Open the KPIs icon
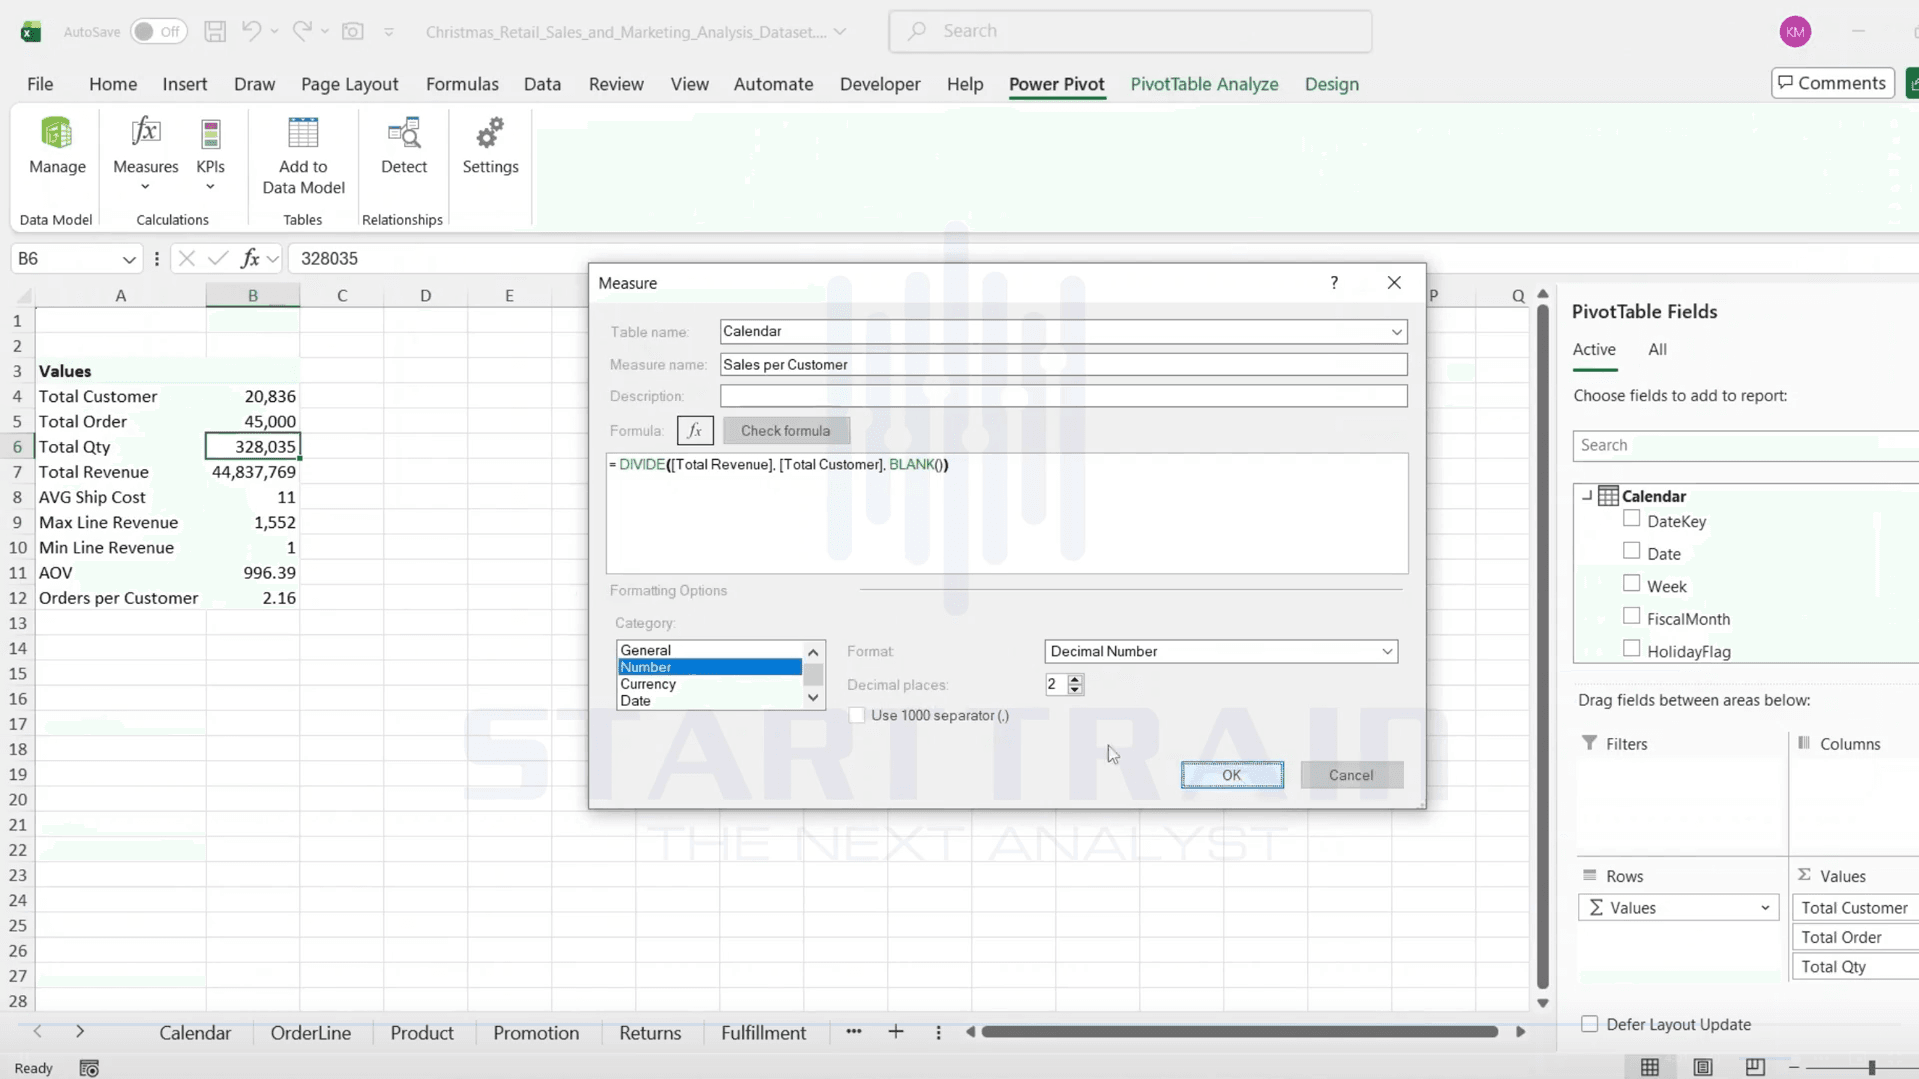 click(210, 134)
